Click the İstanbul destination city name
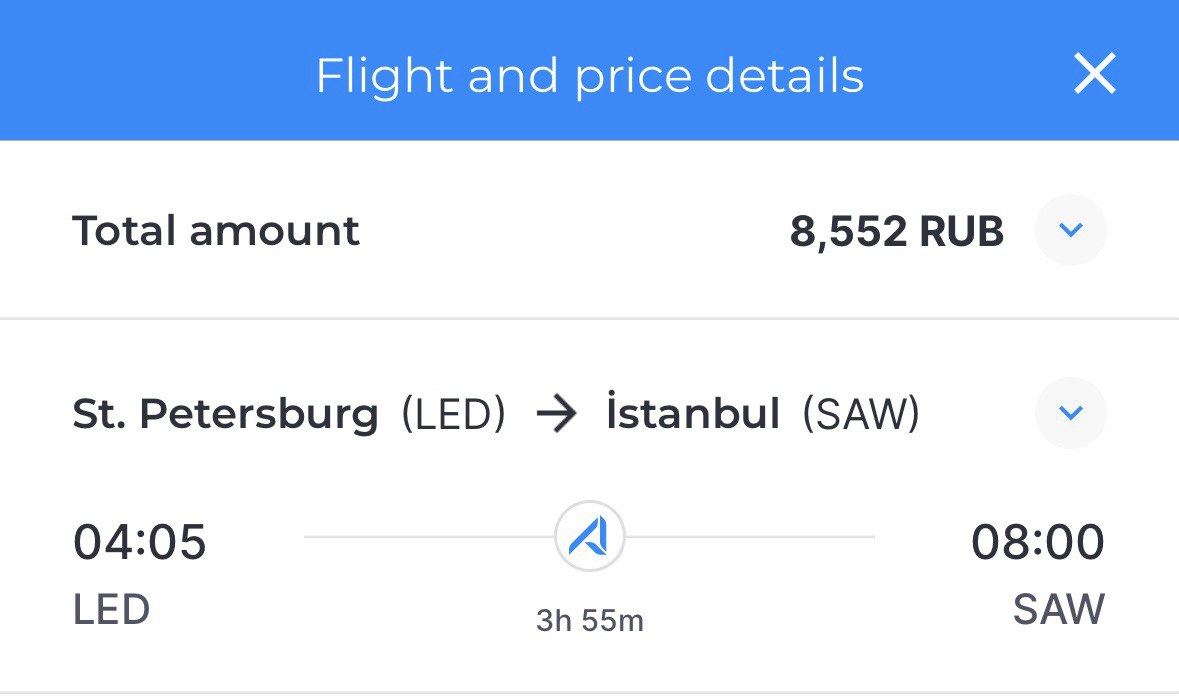The image size is (1179, 699). 693,412
